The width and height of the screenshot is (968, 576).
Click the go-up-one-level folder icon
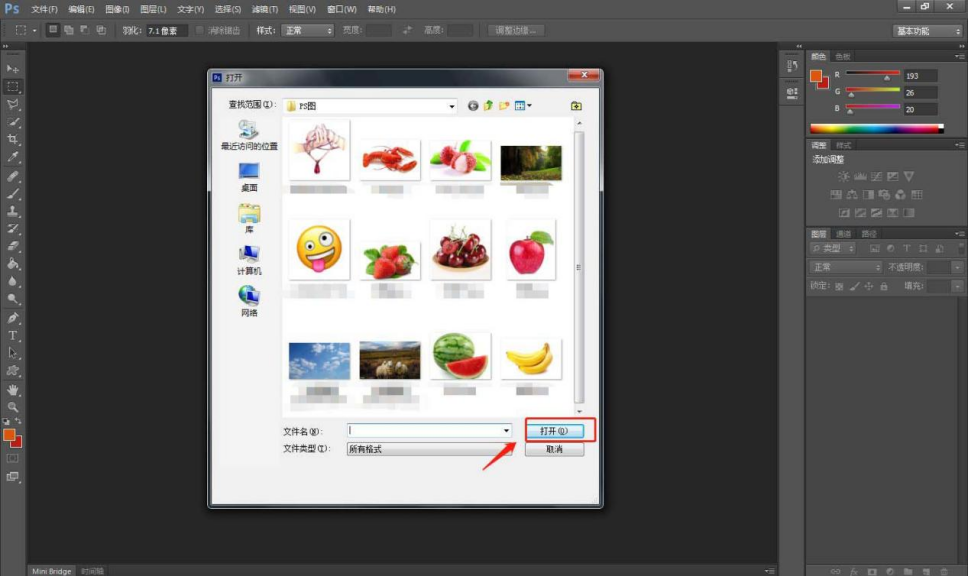point(489,106)
